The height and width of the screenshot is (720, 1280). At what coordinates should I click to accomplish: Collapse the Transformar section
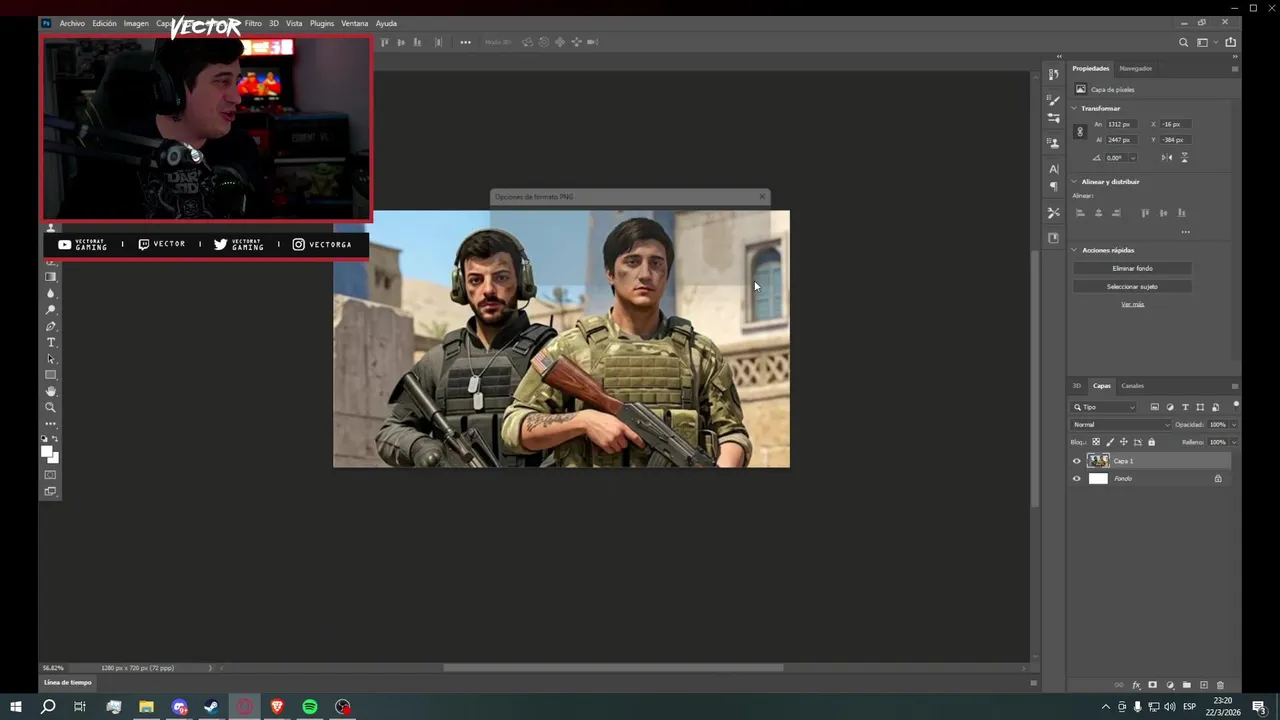pos(1075,108)
